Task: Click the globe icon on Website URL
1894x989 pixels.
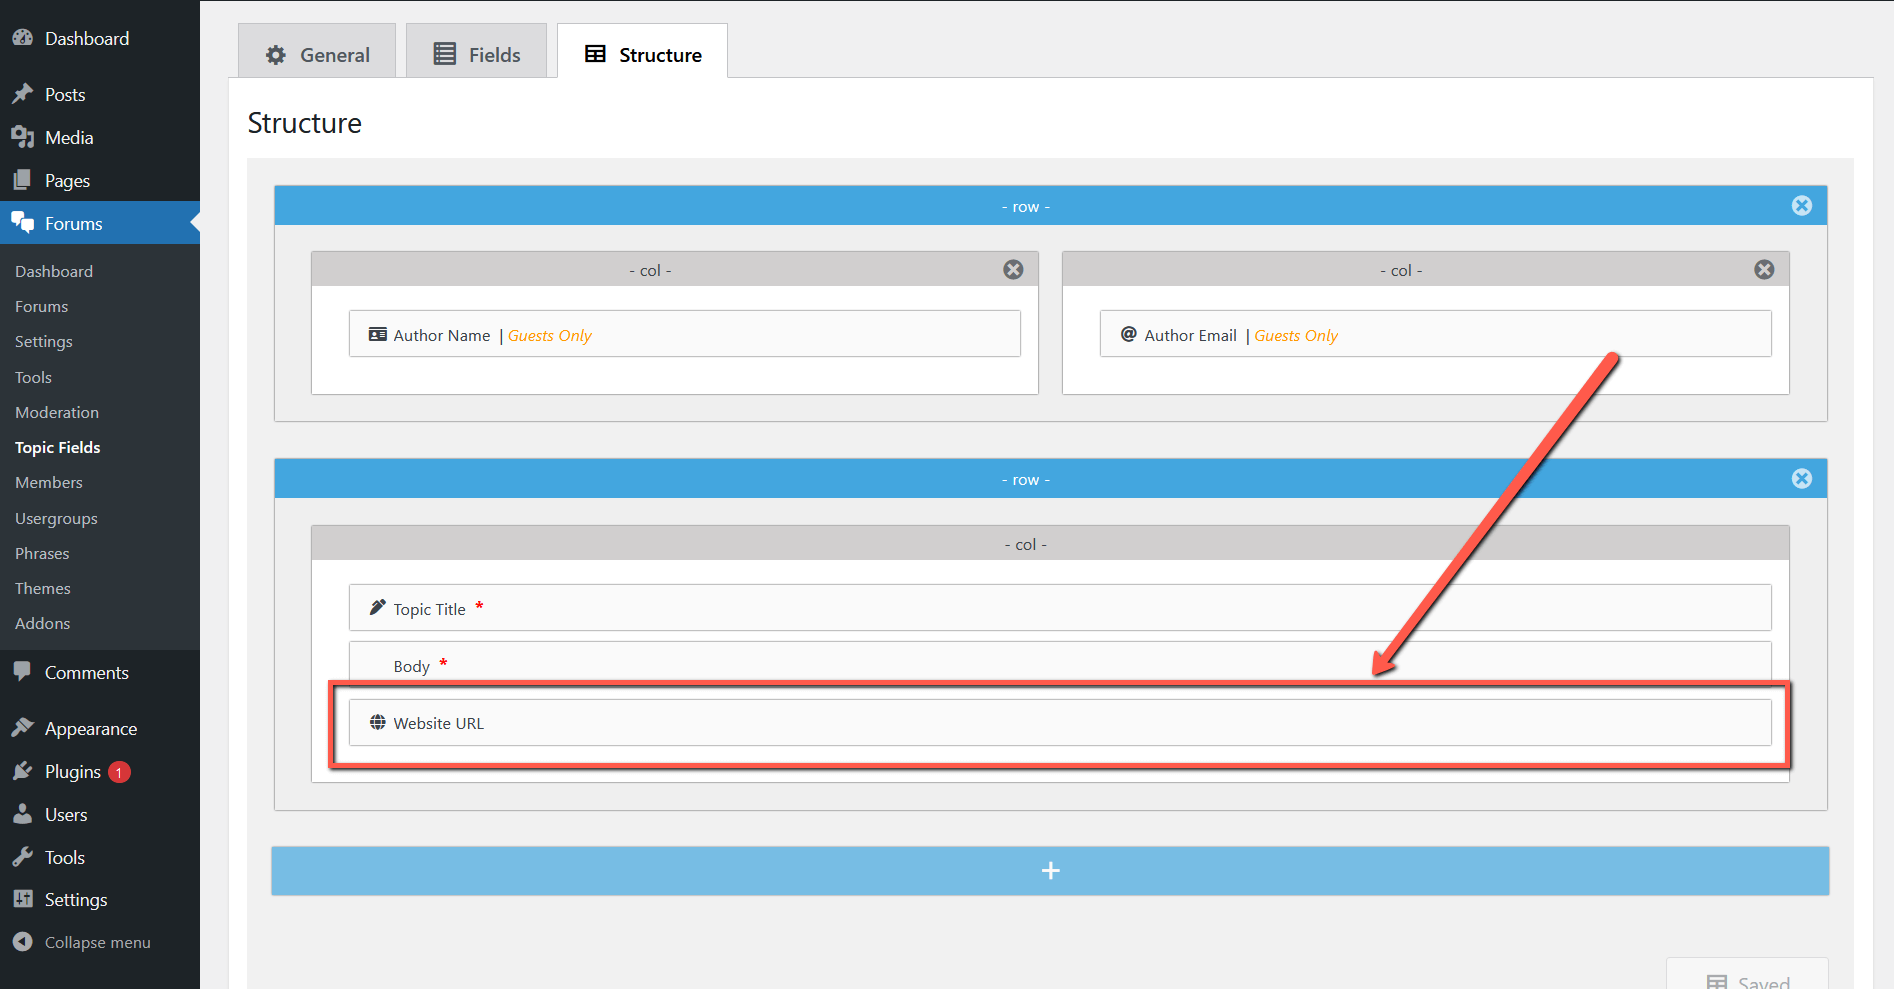Action: [377, 723]
